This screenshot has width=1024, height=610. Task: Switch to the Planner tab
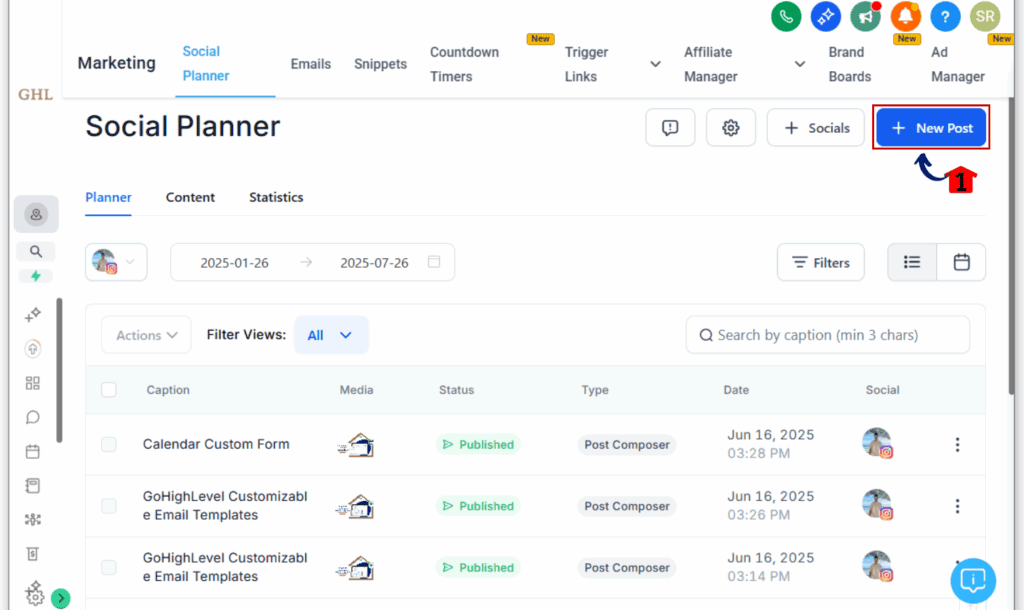(108, 197)
